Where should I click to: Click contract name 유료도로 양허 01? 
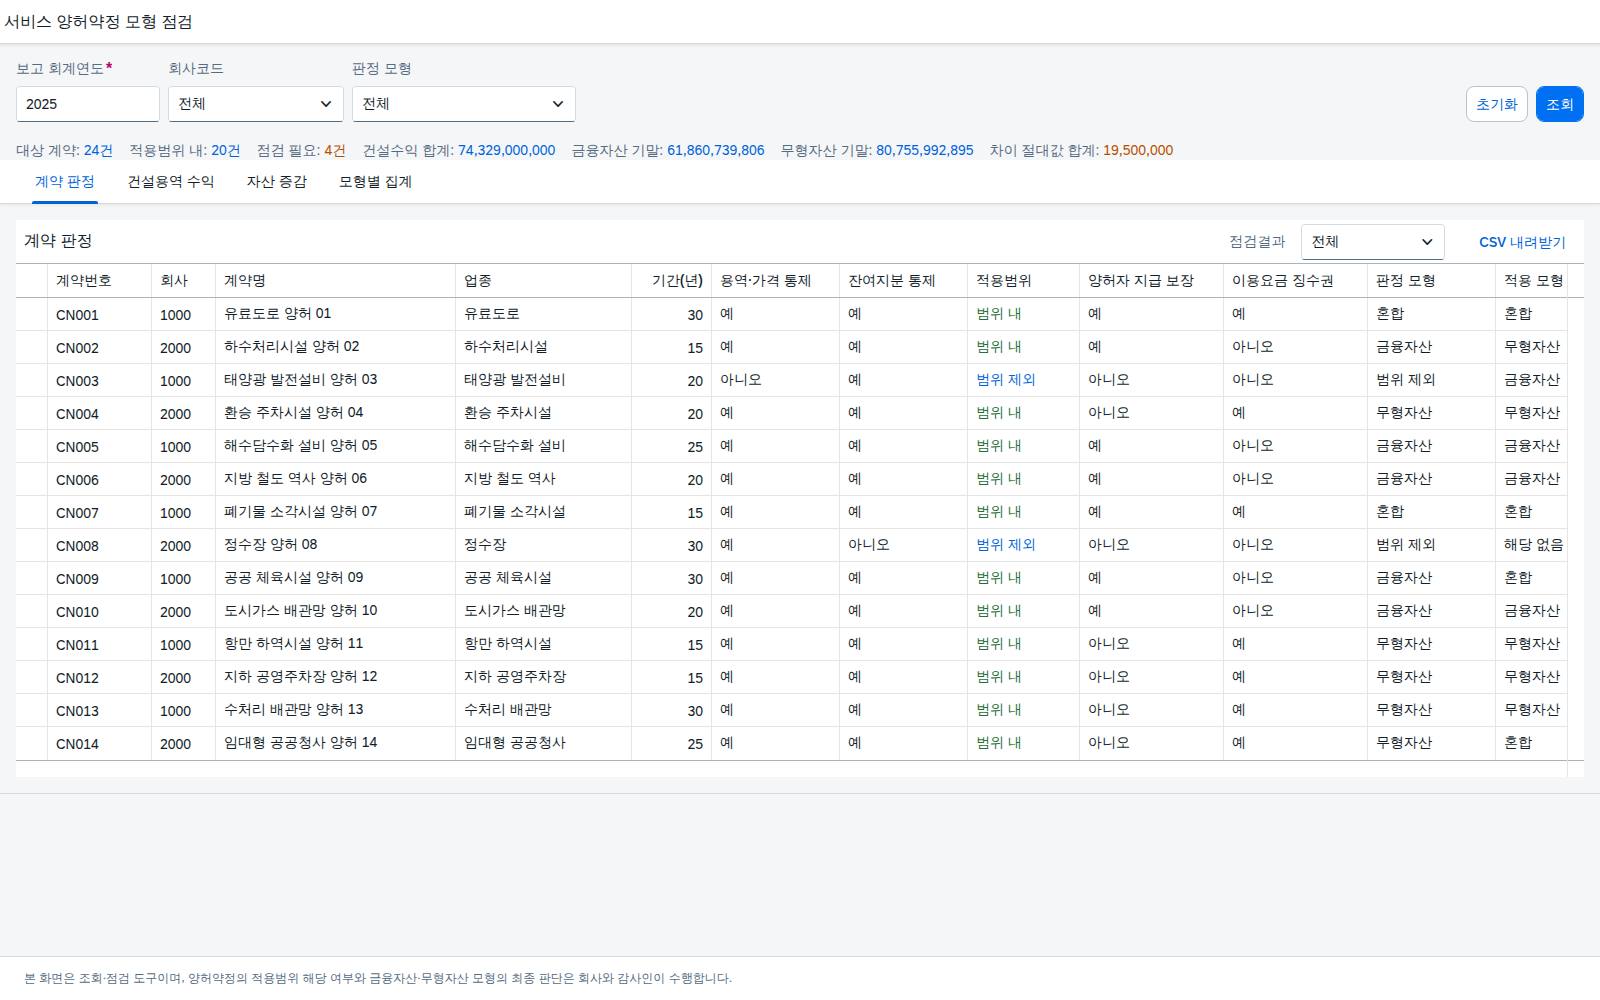click(x=277, y=314)
